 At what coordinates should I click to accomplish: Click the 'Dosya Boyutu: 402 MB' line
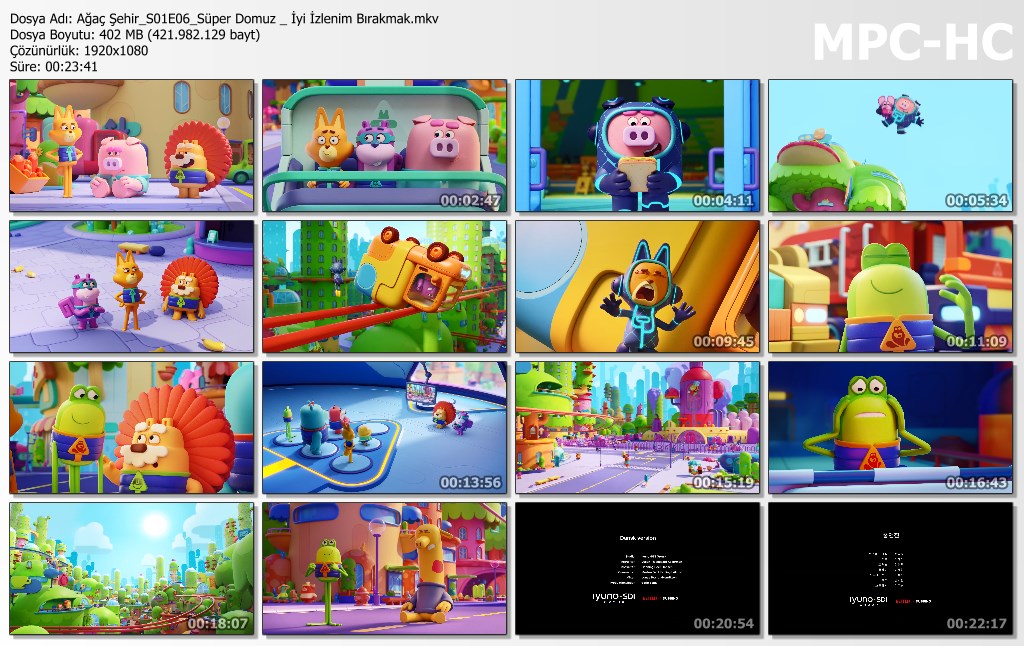tap(135, 34)
